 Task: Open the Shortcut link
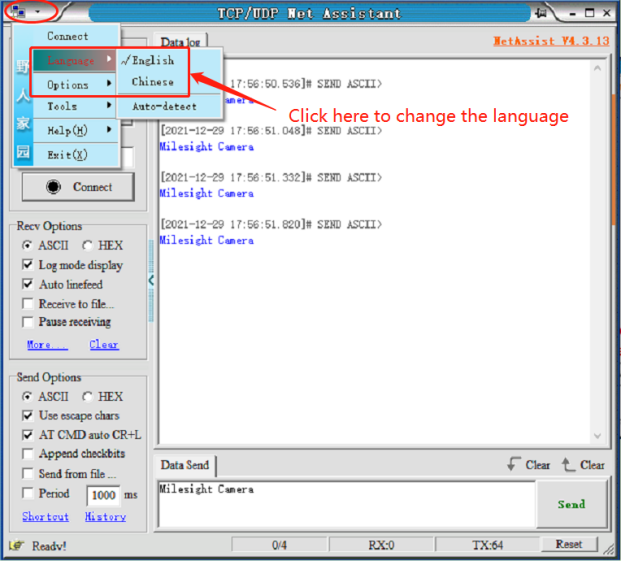click(46, 517)
